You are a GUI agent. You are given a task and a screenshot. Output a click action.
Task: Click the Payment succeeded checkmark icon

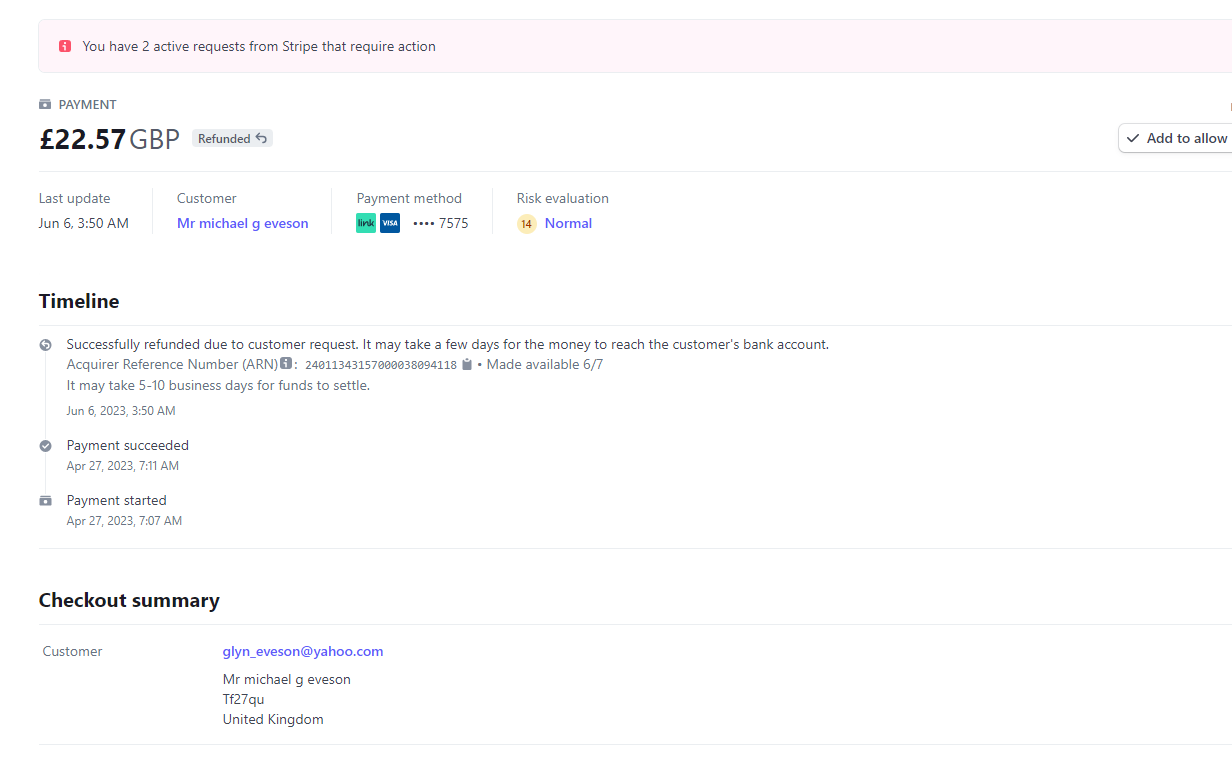tap(45, 446)
